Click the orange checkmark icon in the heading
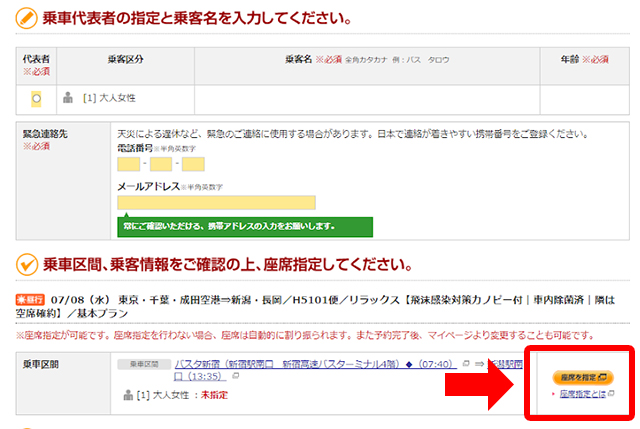 point(27,266)
